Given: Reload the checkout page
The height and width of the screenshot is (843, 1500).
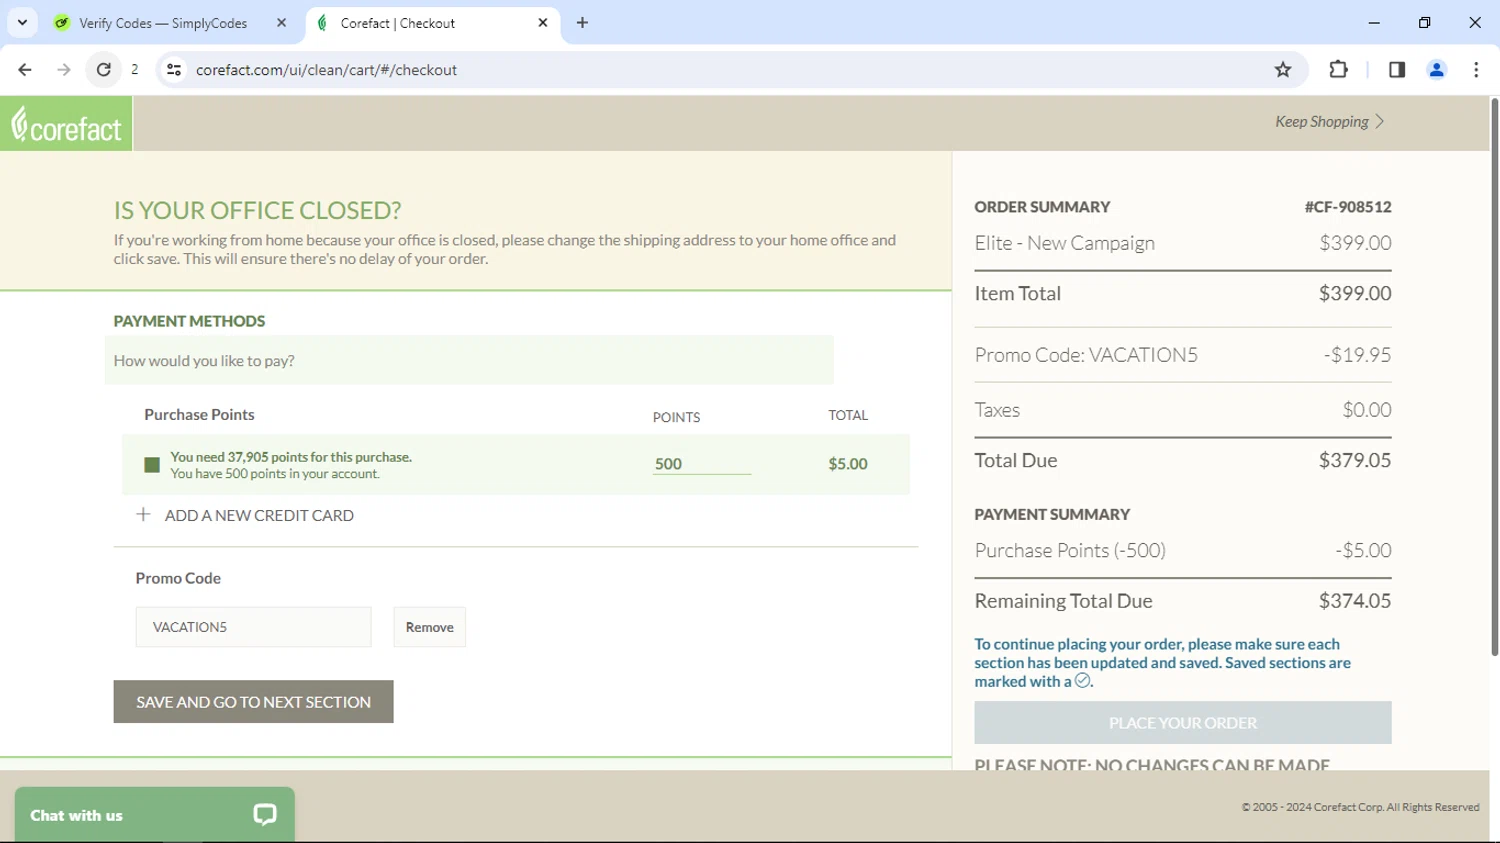Looking at the screenshot, I should (104, 70).
